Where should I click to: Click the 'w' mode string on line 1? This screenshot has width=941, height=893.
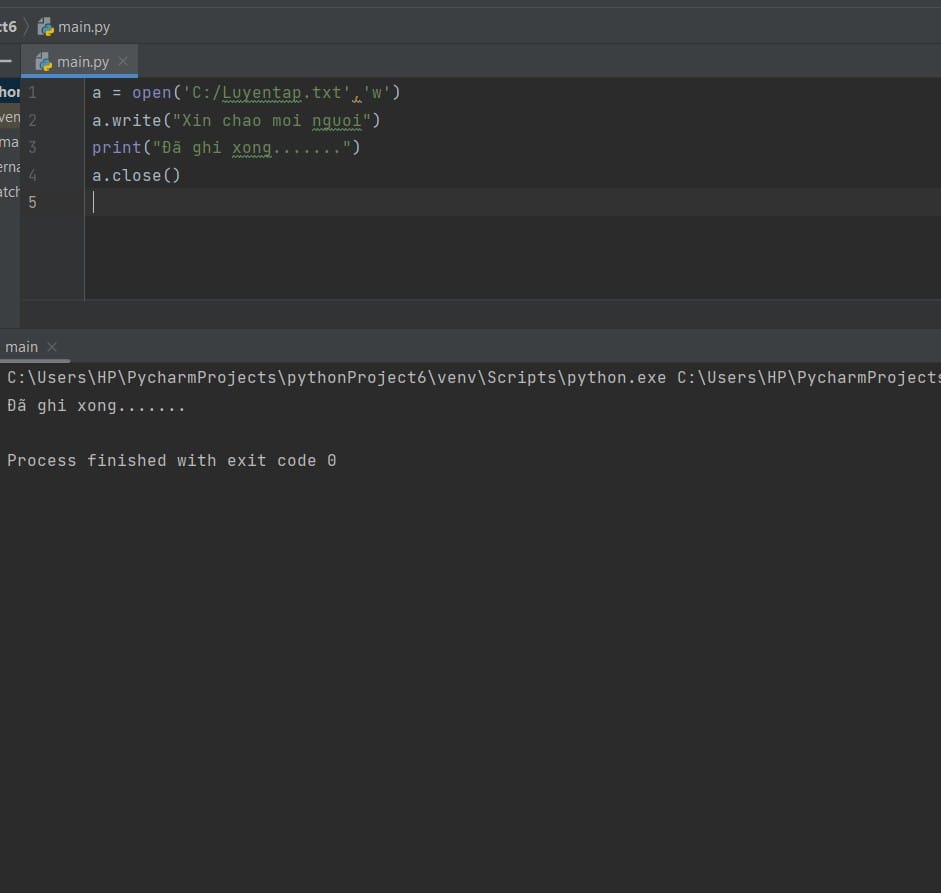pyautogui.click(x=376, y=92)
